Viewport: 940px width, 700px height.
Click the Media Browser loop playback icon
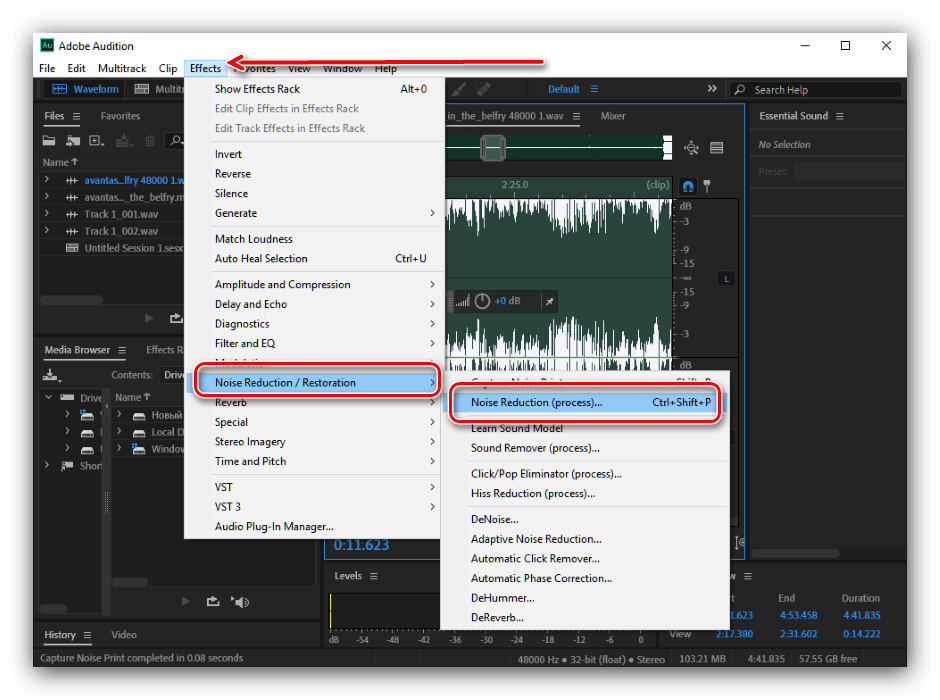tap(213, 601)
